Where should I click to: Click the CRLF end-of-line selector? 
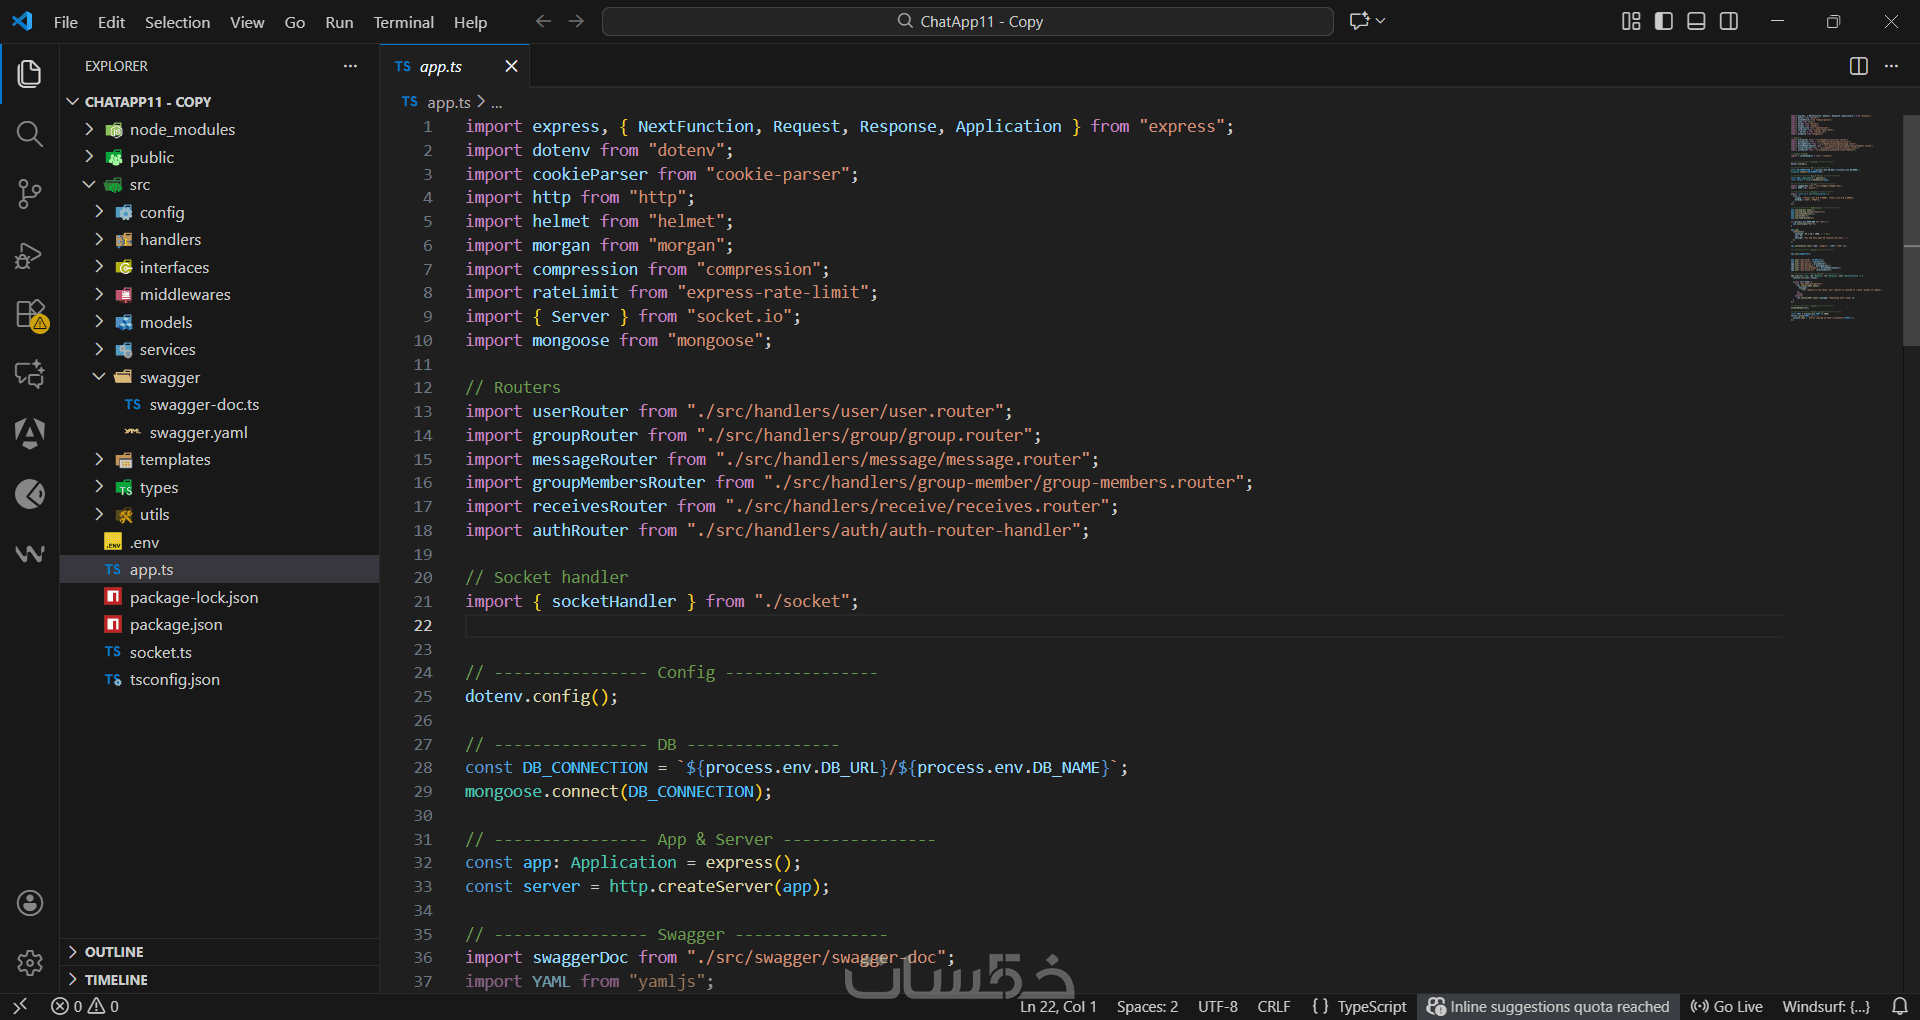tap(1274, 1006)
